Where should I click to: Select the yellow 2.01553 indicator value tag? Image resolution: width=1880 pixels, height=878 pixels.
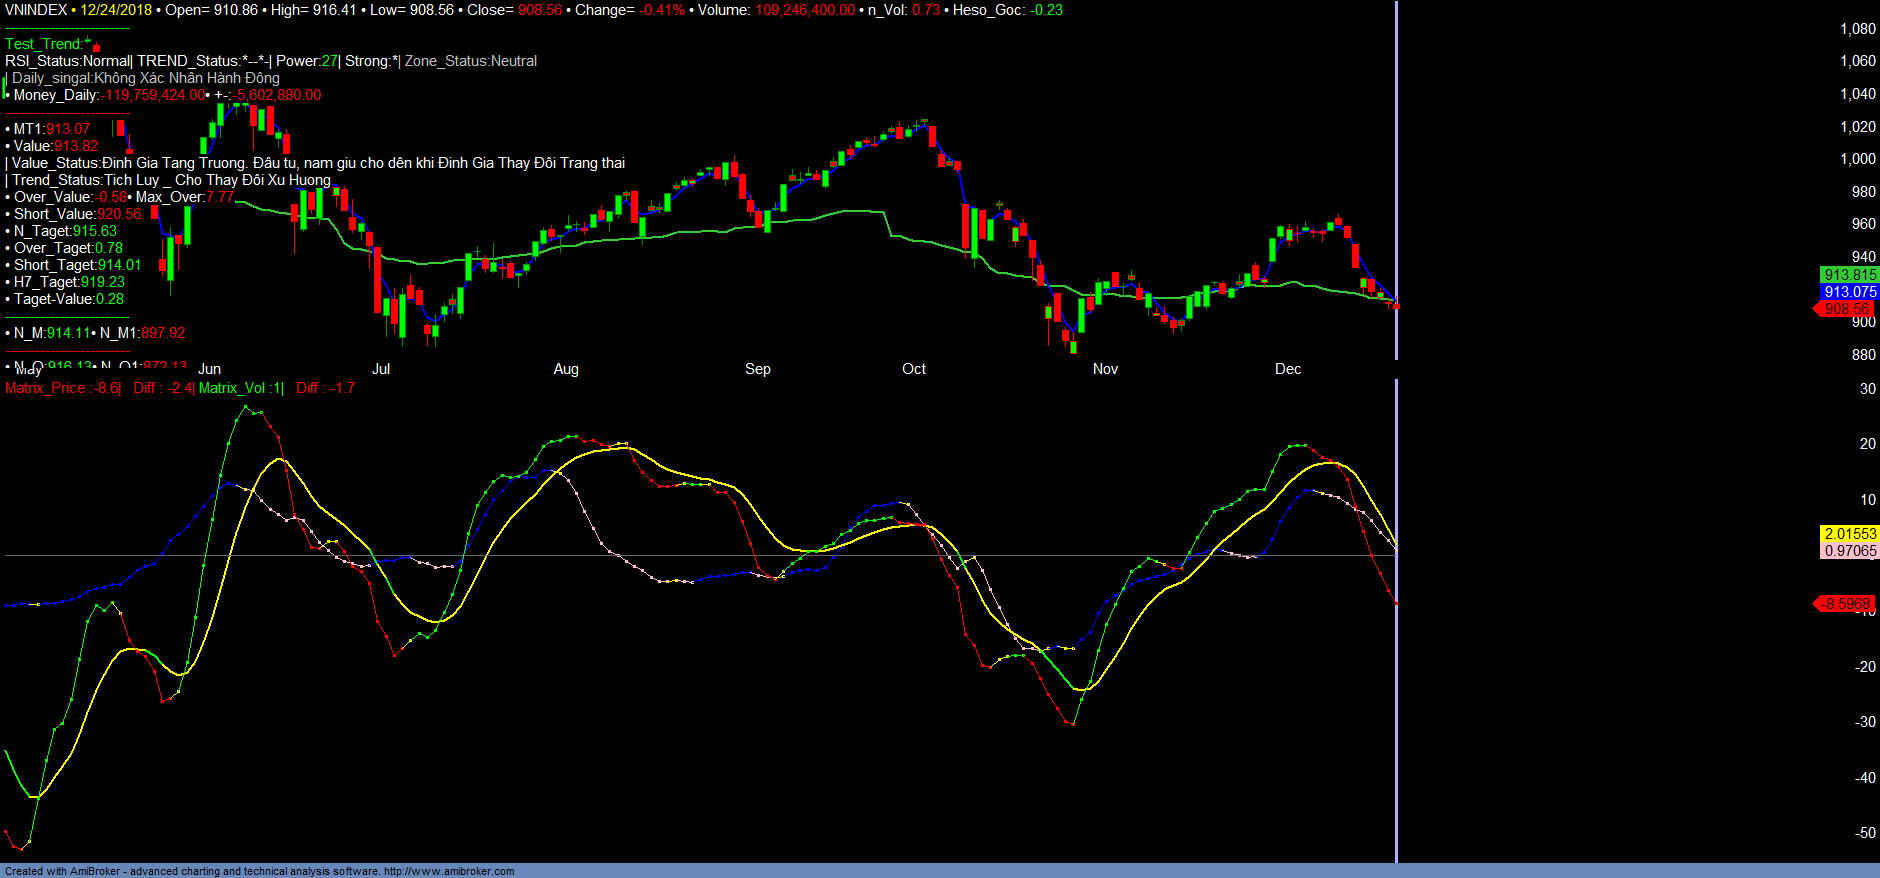(1849, 534)
